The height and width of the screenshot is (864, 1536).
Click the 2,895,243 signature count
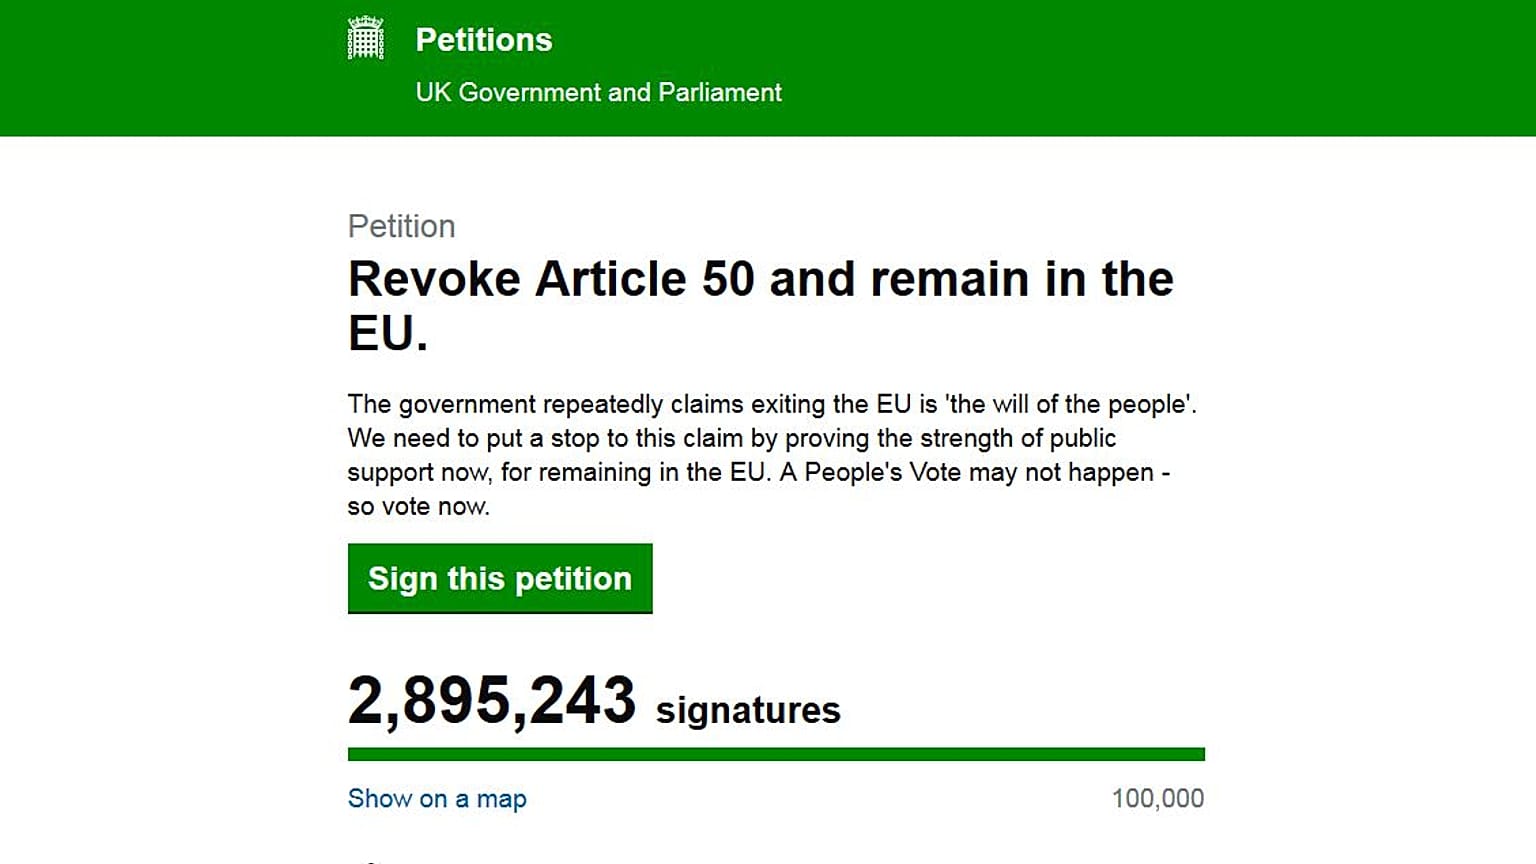492,700
